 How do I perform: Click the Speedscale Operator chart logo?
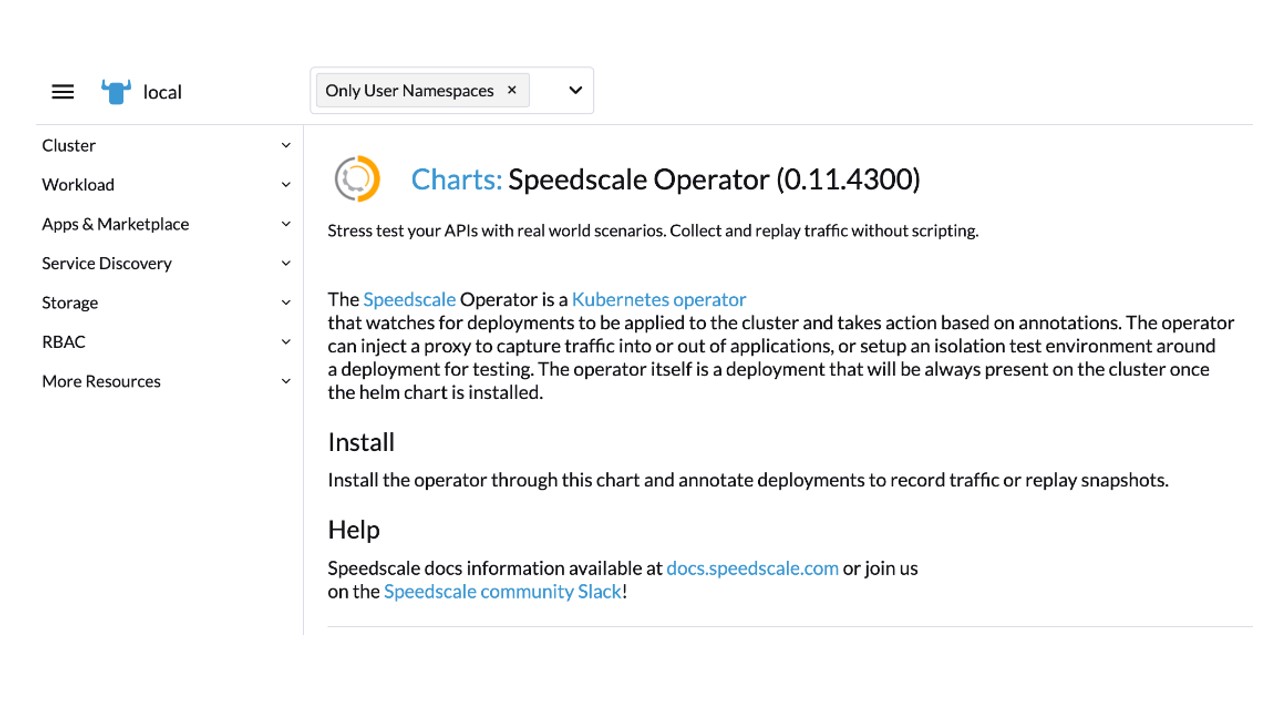(357, 180)
